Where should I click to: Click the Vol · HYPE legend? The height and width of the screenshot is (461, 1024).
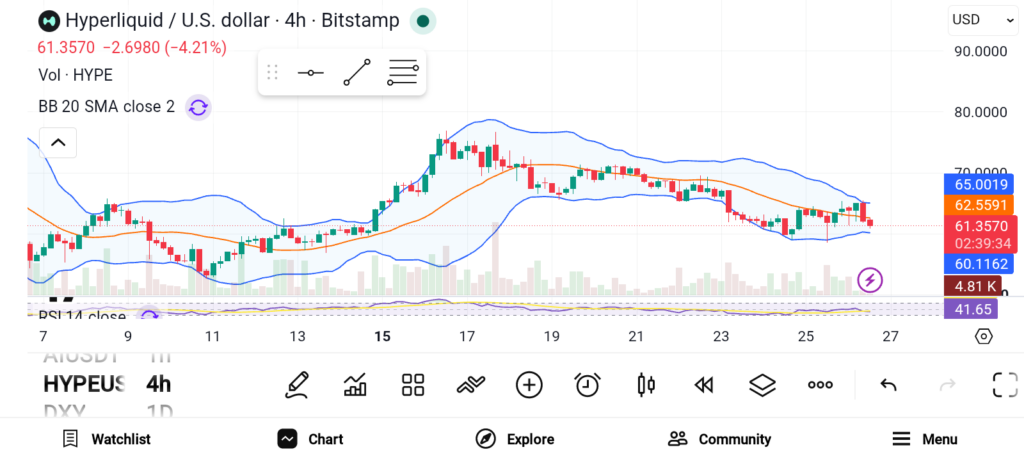[75, 75]
